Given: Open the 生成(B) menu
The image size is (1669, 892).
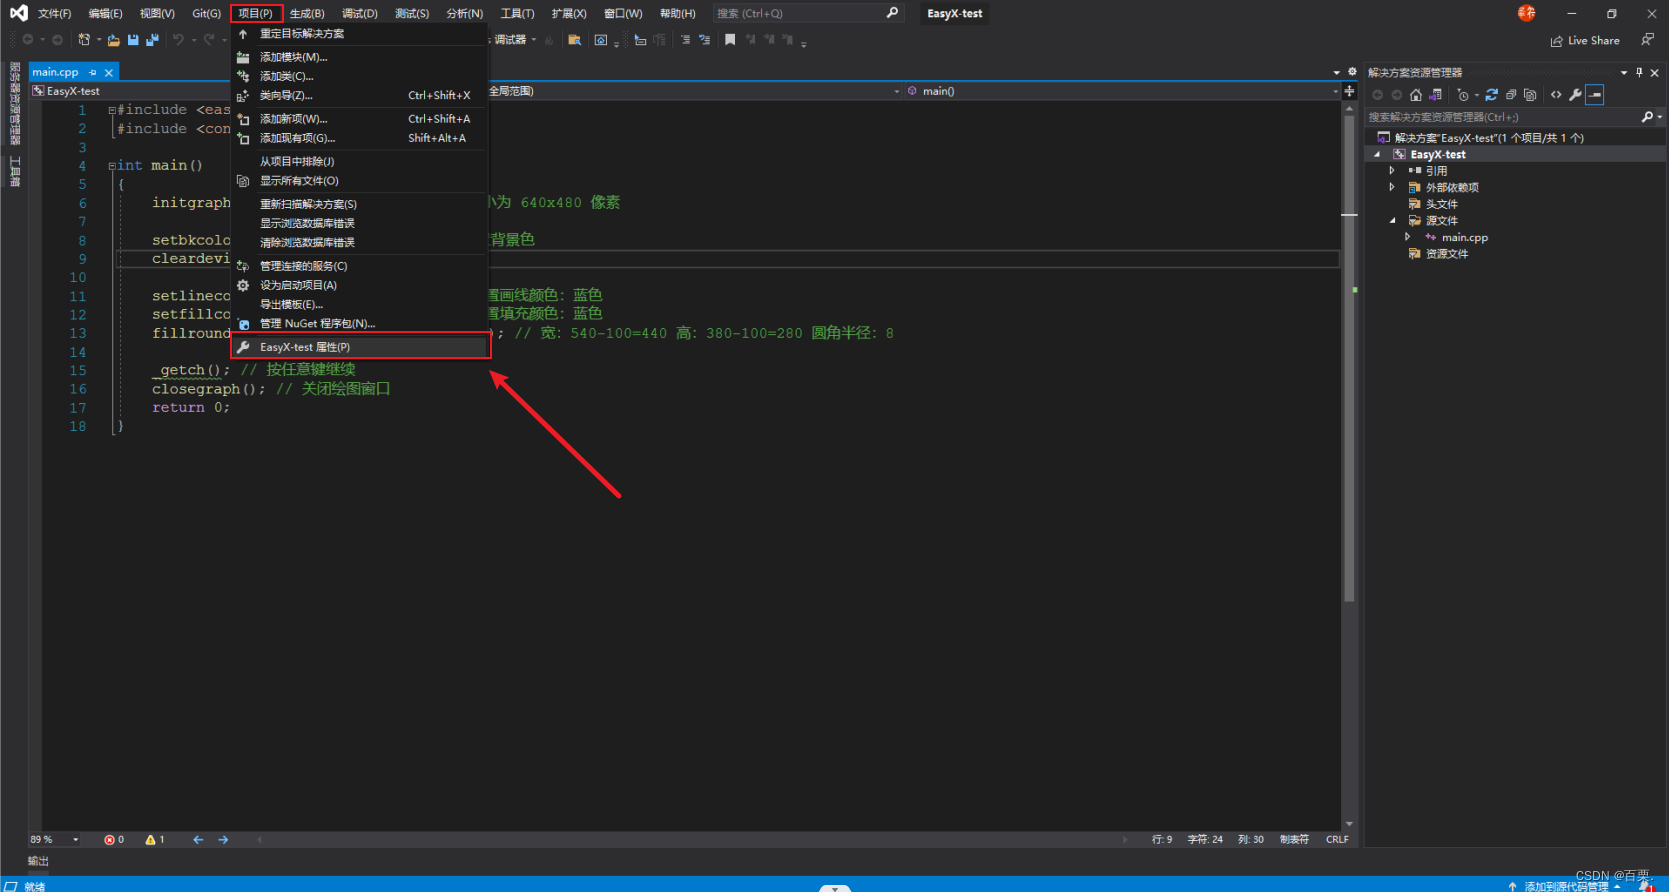Looking at the screenshot, I should click(x=307, y=13).
